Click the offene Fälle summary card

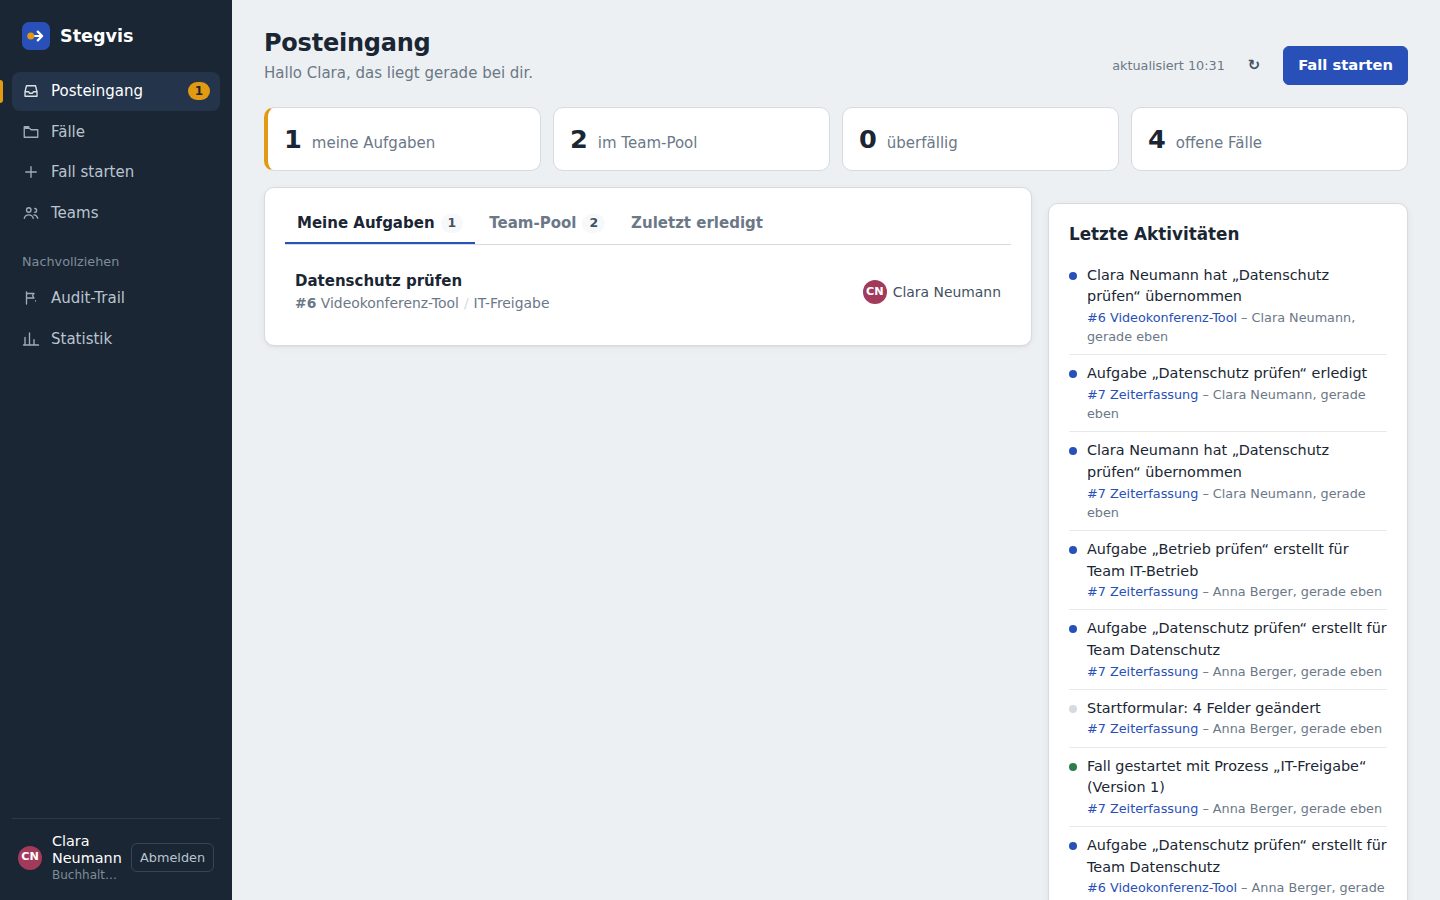[1269, 139]
